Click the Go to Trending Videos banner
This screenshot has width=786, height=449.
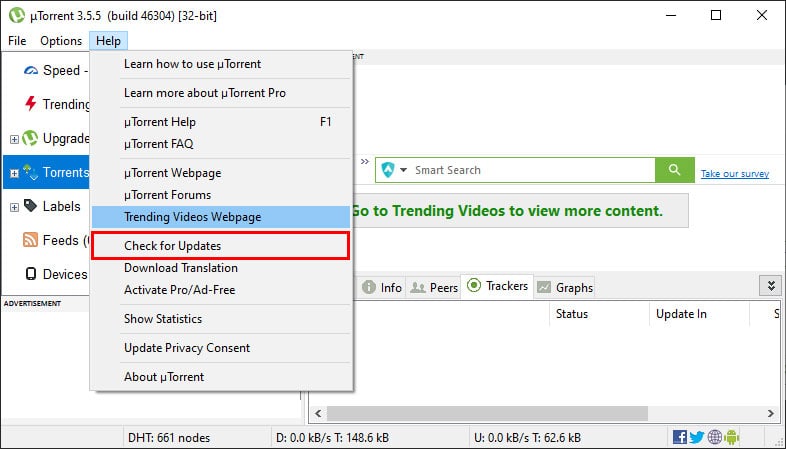519,211
